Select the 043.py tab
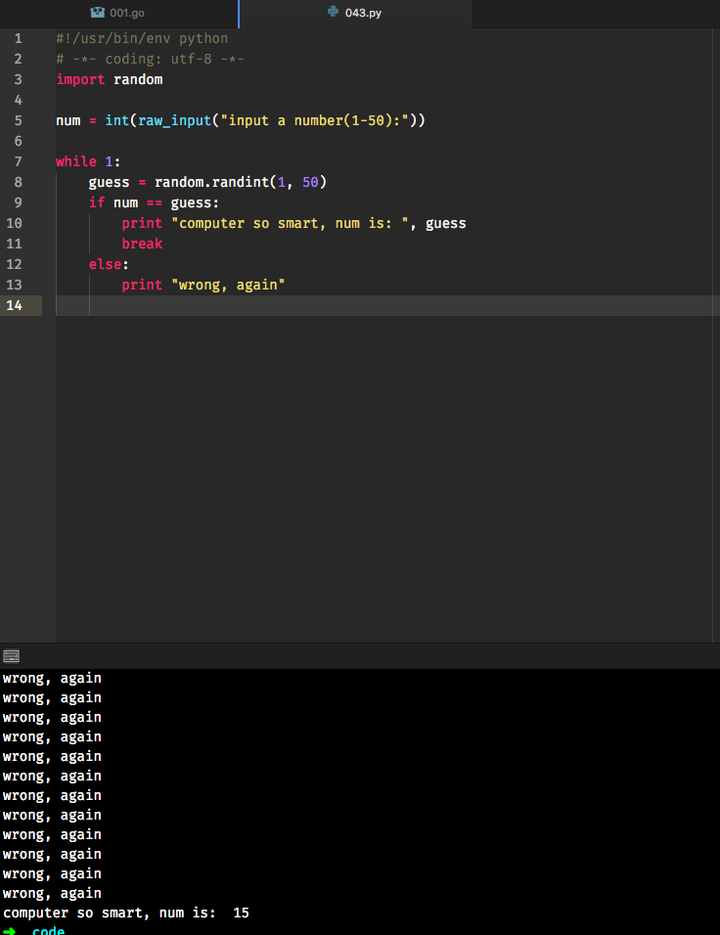Viewport: 720px width, 935px height. pyautogui.click(x=356, y=13)
